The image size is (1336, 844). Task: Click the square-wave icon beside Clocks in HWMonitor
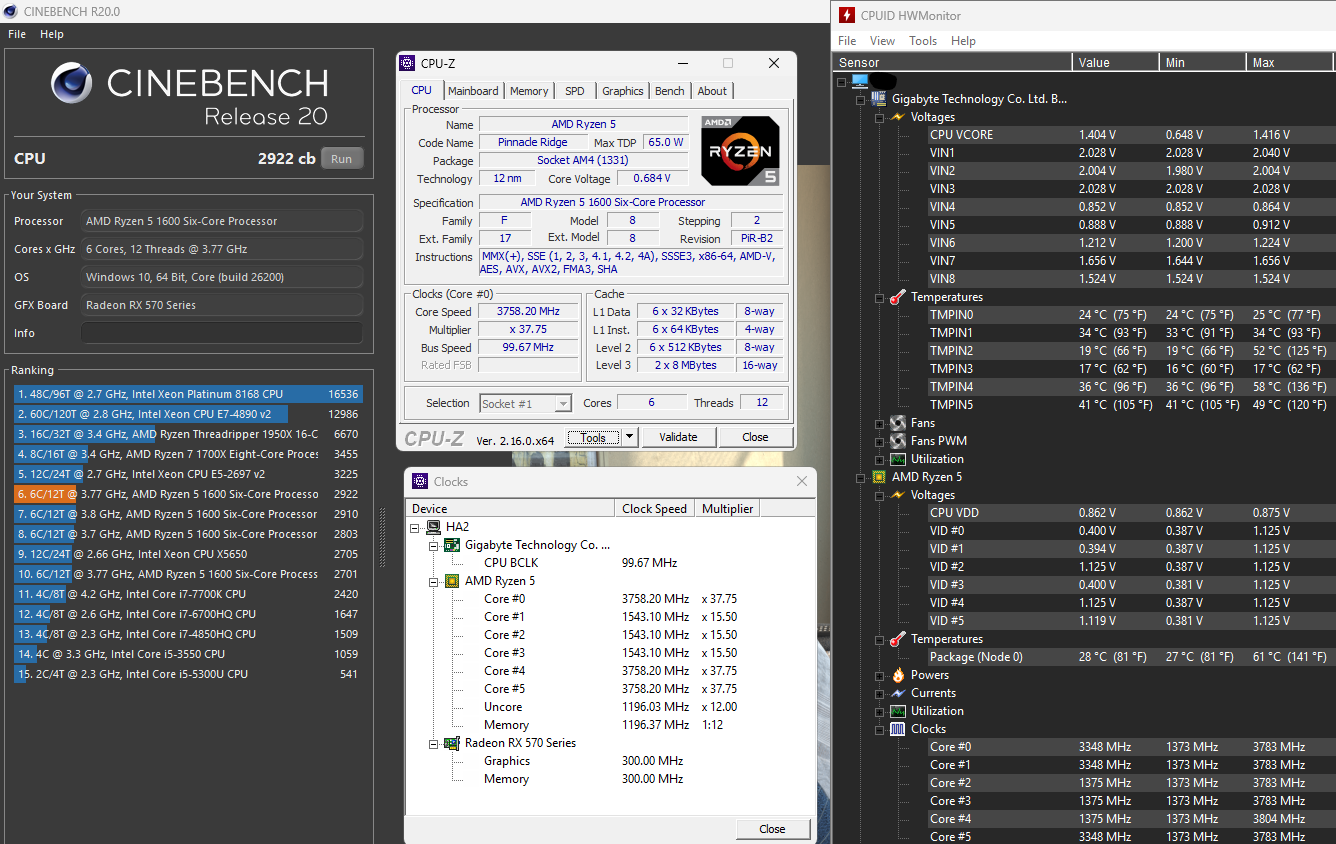pos(897,729)
